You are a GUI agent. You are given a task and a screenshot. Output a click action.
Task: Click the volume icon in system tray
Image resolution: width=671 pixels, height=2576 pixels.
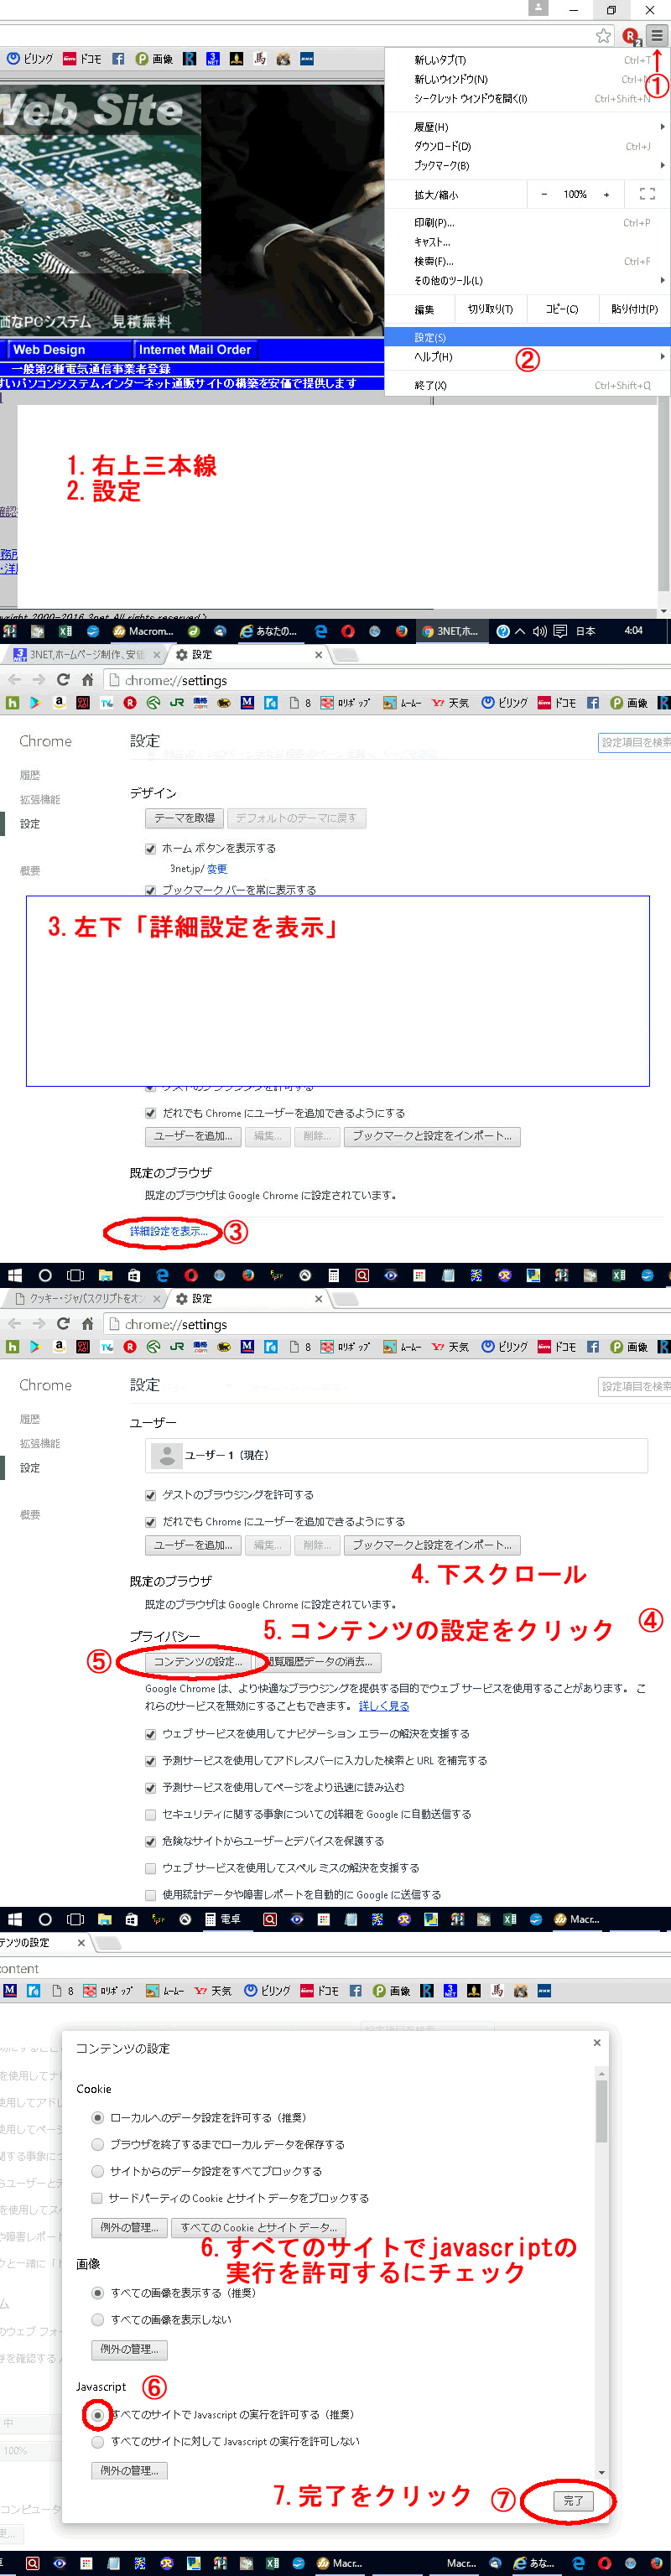539,631
